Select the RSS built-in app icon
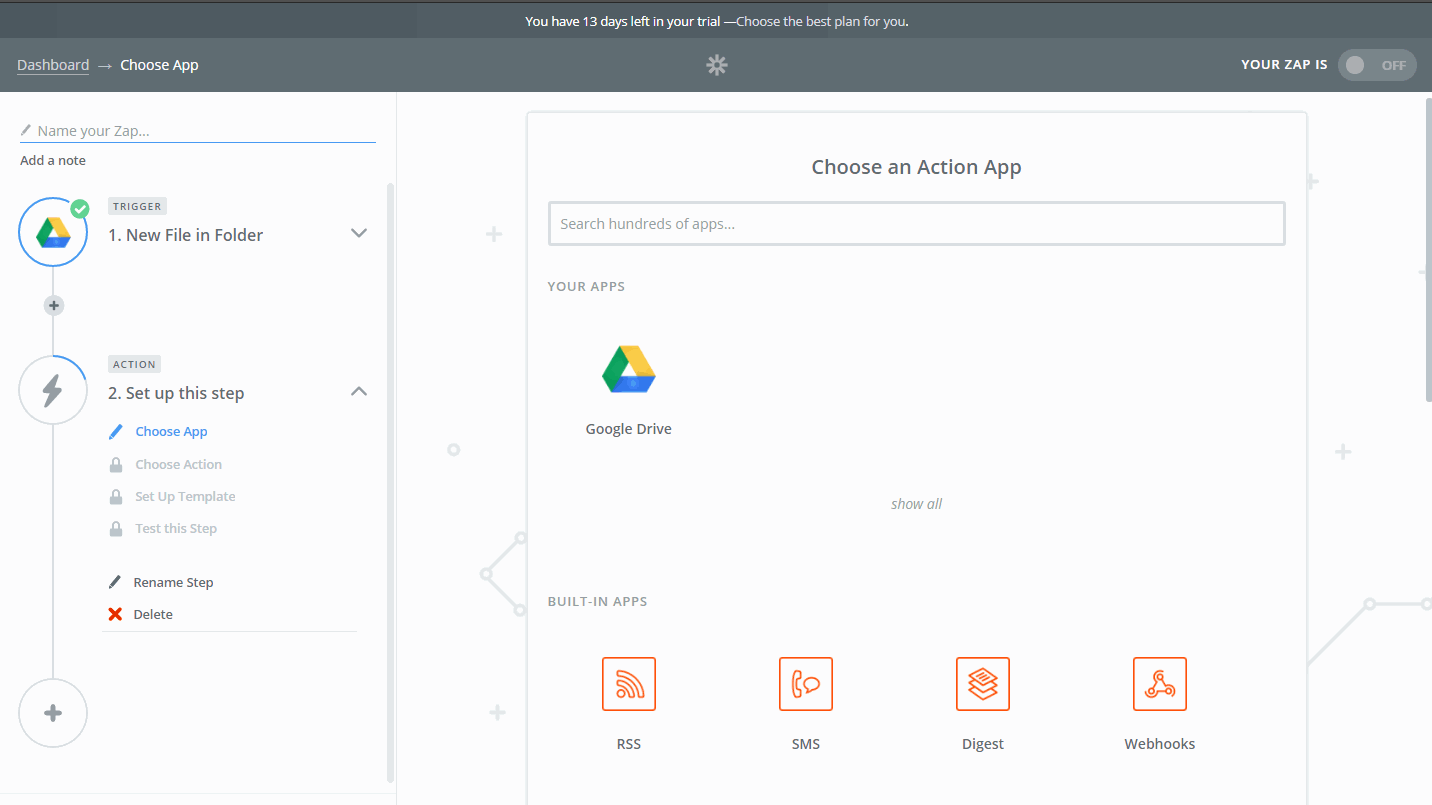 [629, 684]
